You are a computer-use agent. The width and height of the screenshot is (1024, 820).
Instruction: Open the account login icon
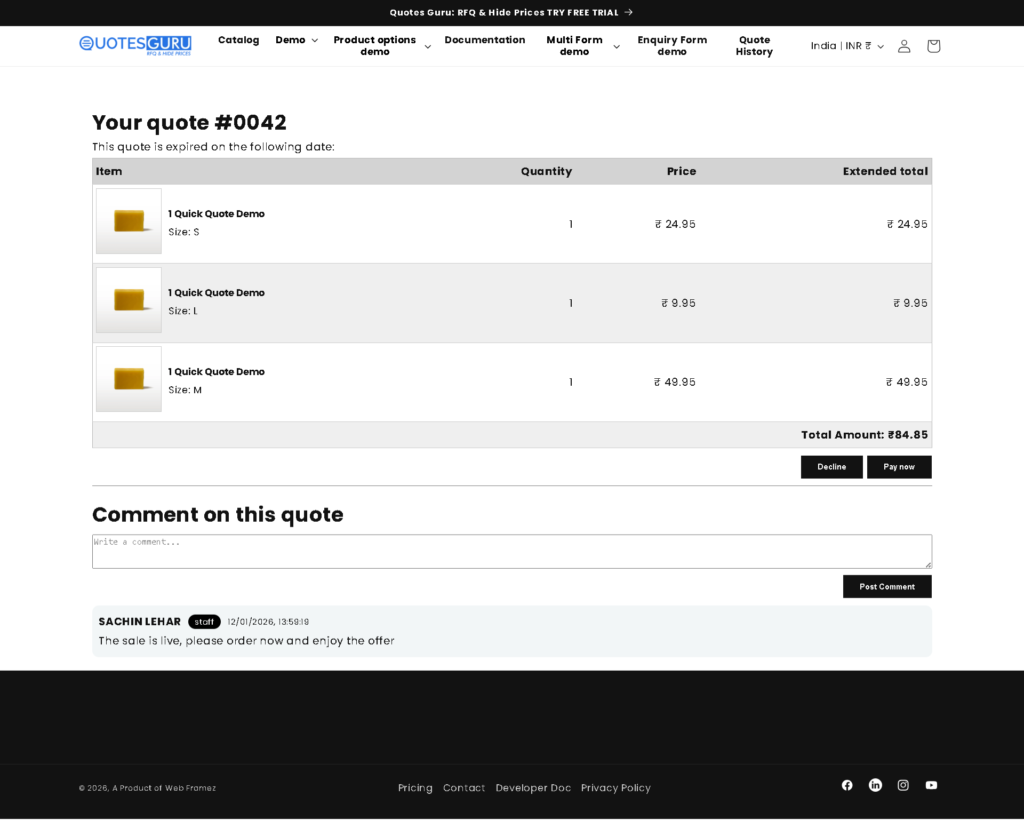click(903, 46)
